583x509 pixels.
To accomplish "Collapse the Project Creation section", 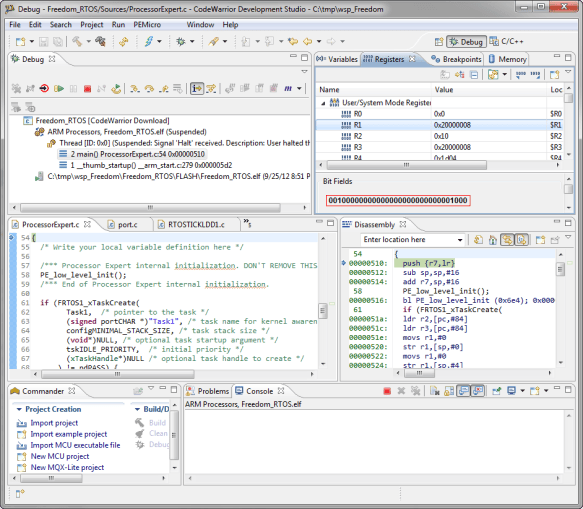I will pyautogui.click(x=19, y=409).
